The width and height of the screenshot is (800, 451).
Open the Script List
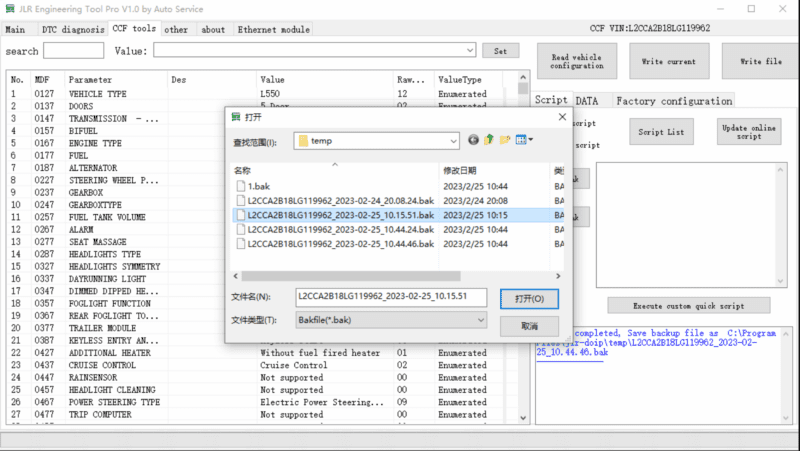click(661, 132)
